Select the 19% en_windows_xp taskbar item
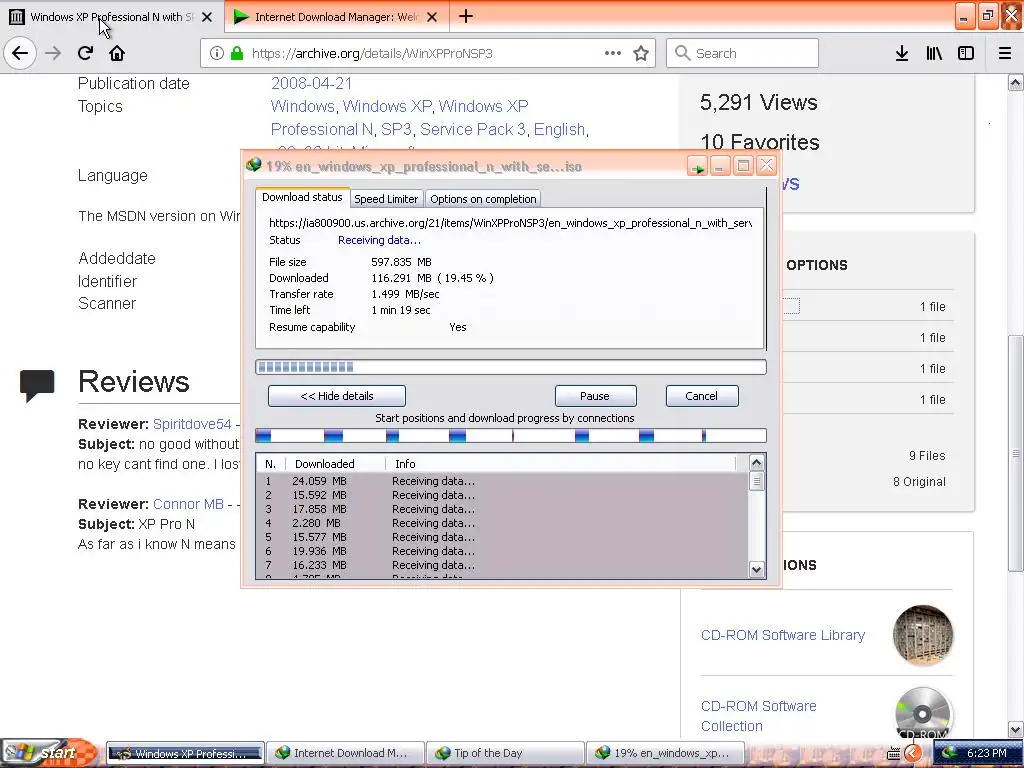1024x768 pixels. coord(664,753)
